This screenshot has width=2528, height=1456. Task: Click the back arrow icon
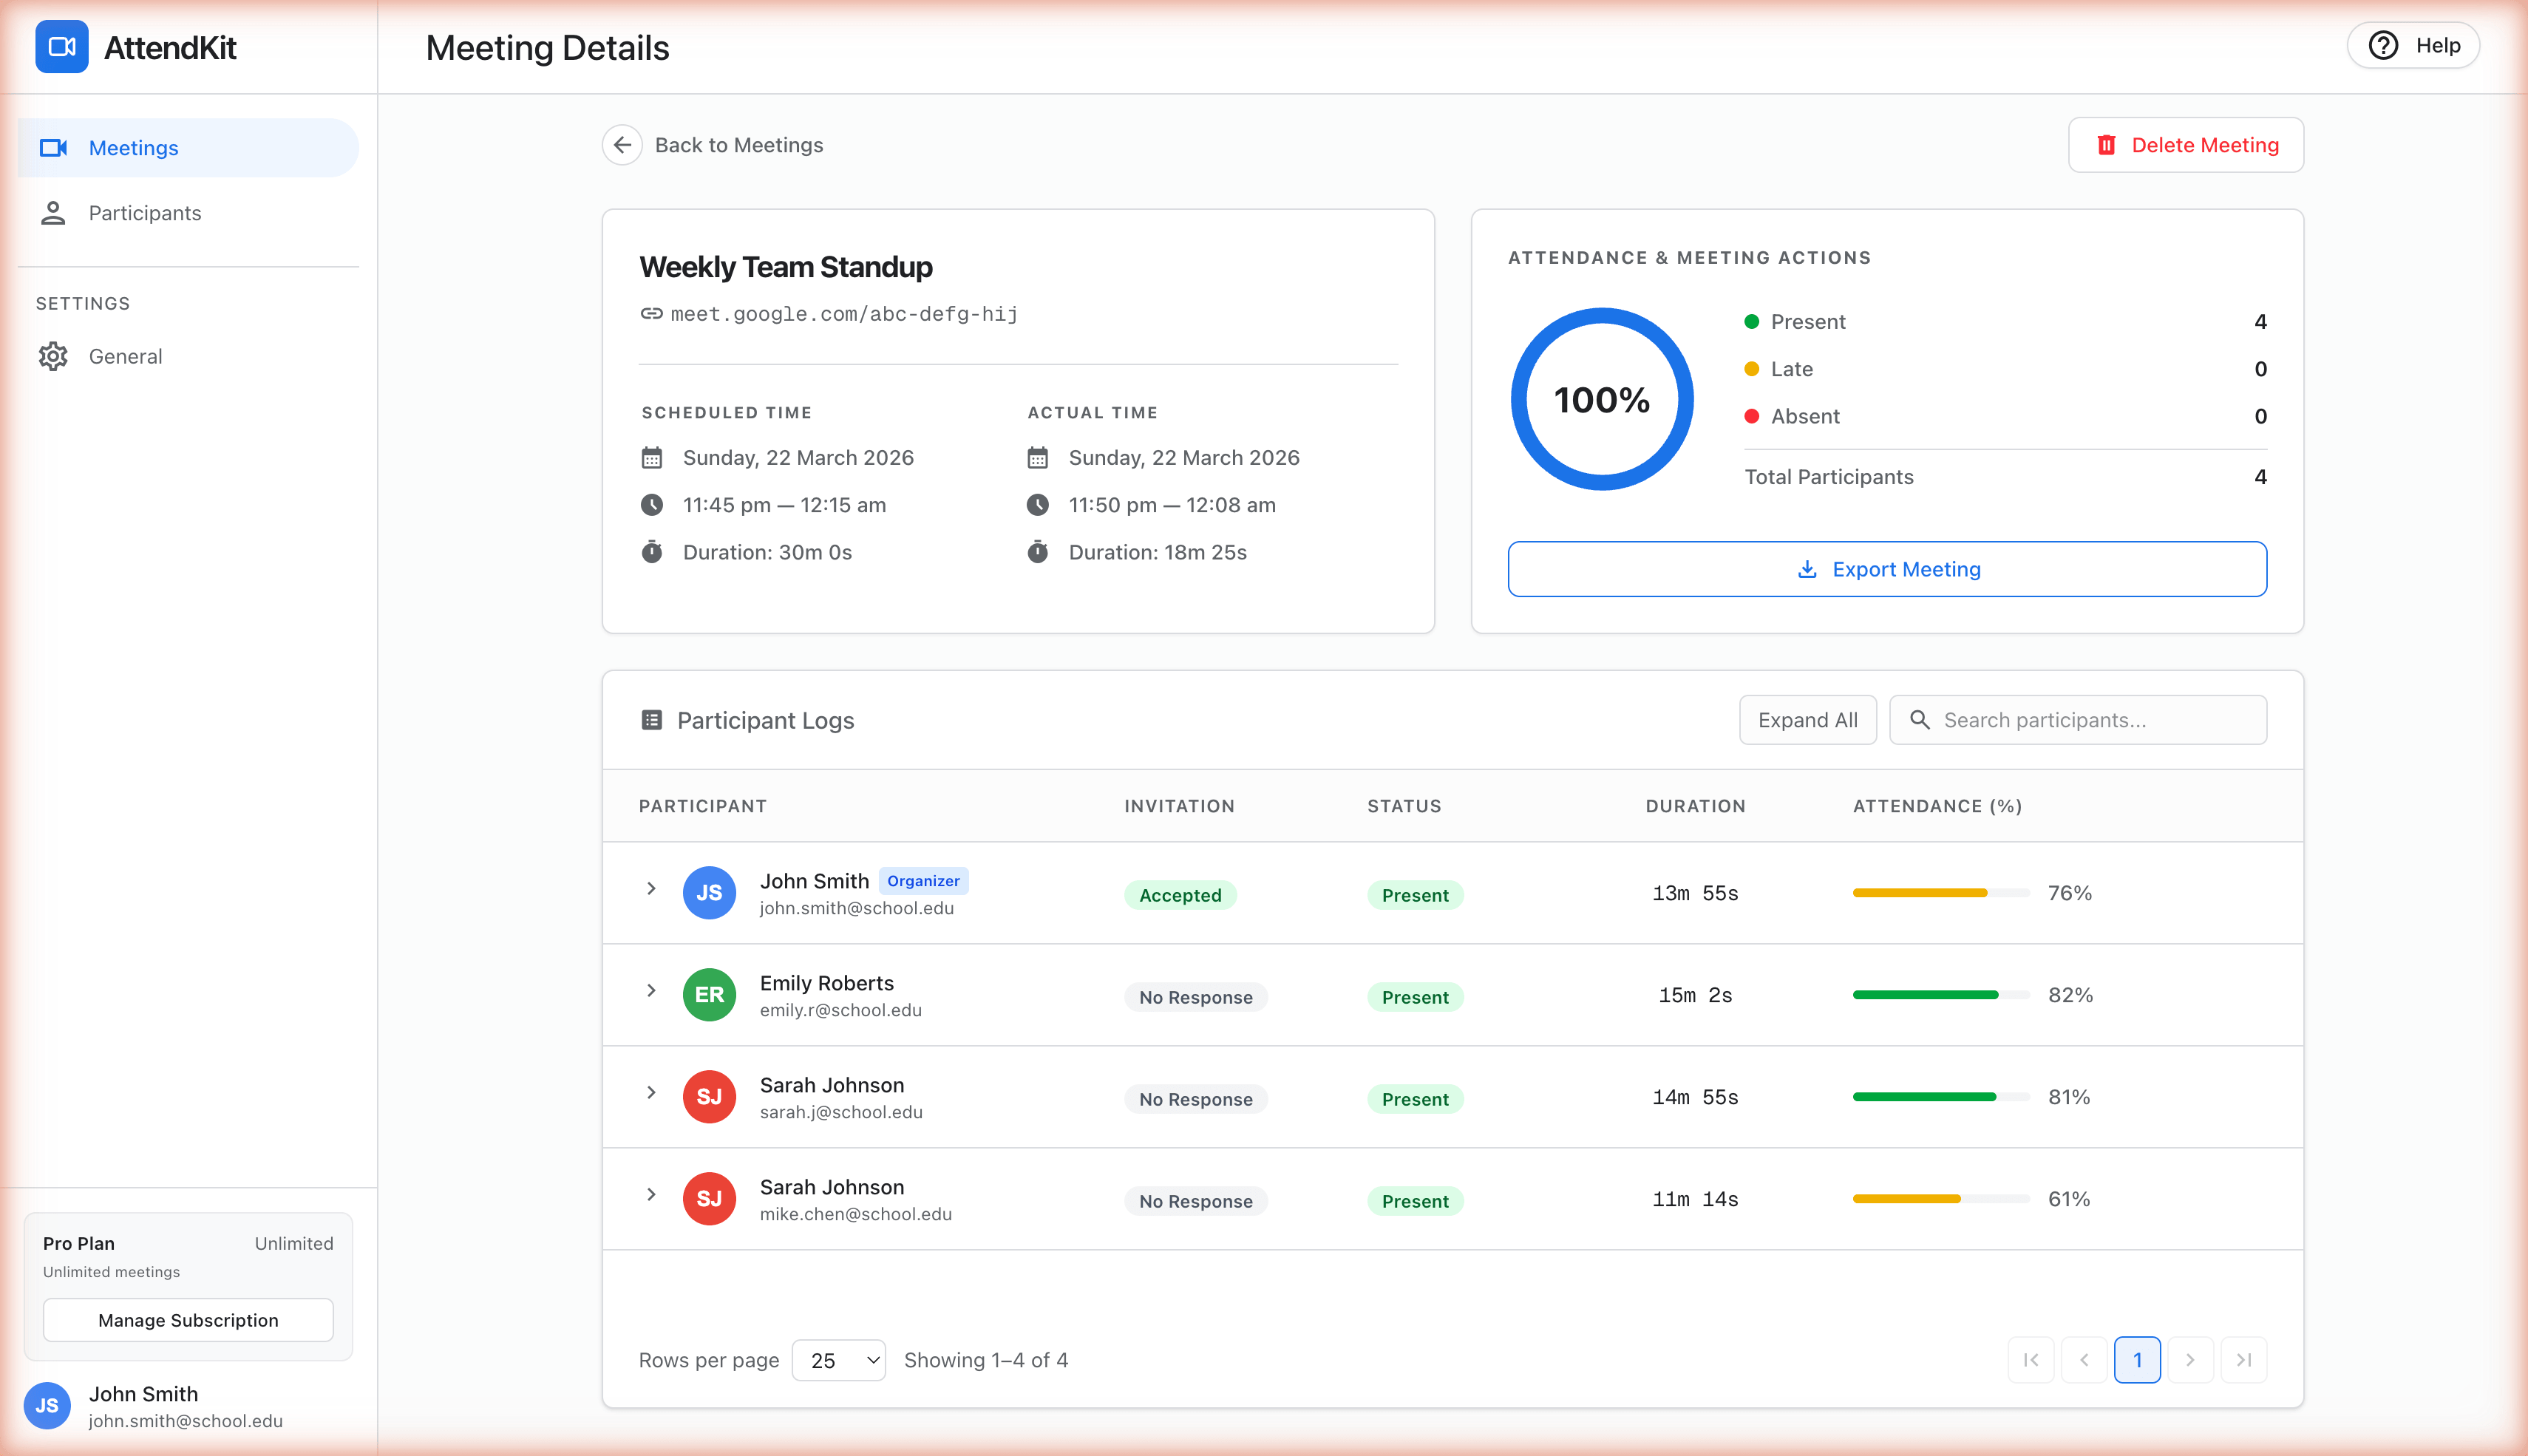point(622,145)
